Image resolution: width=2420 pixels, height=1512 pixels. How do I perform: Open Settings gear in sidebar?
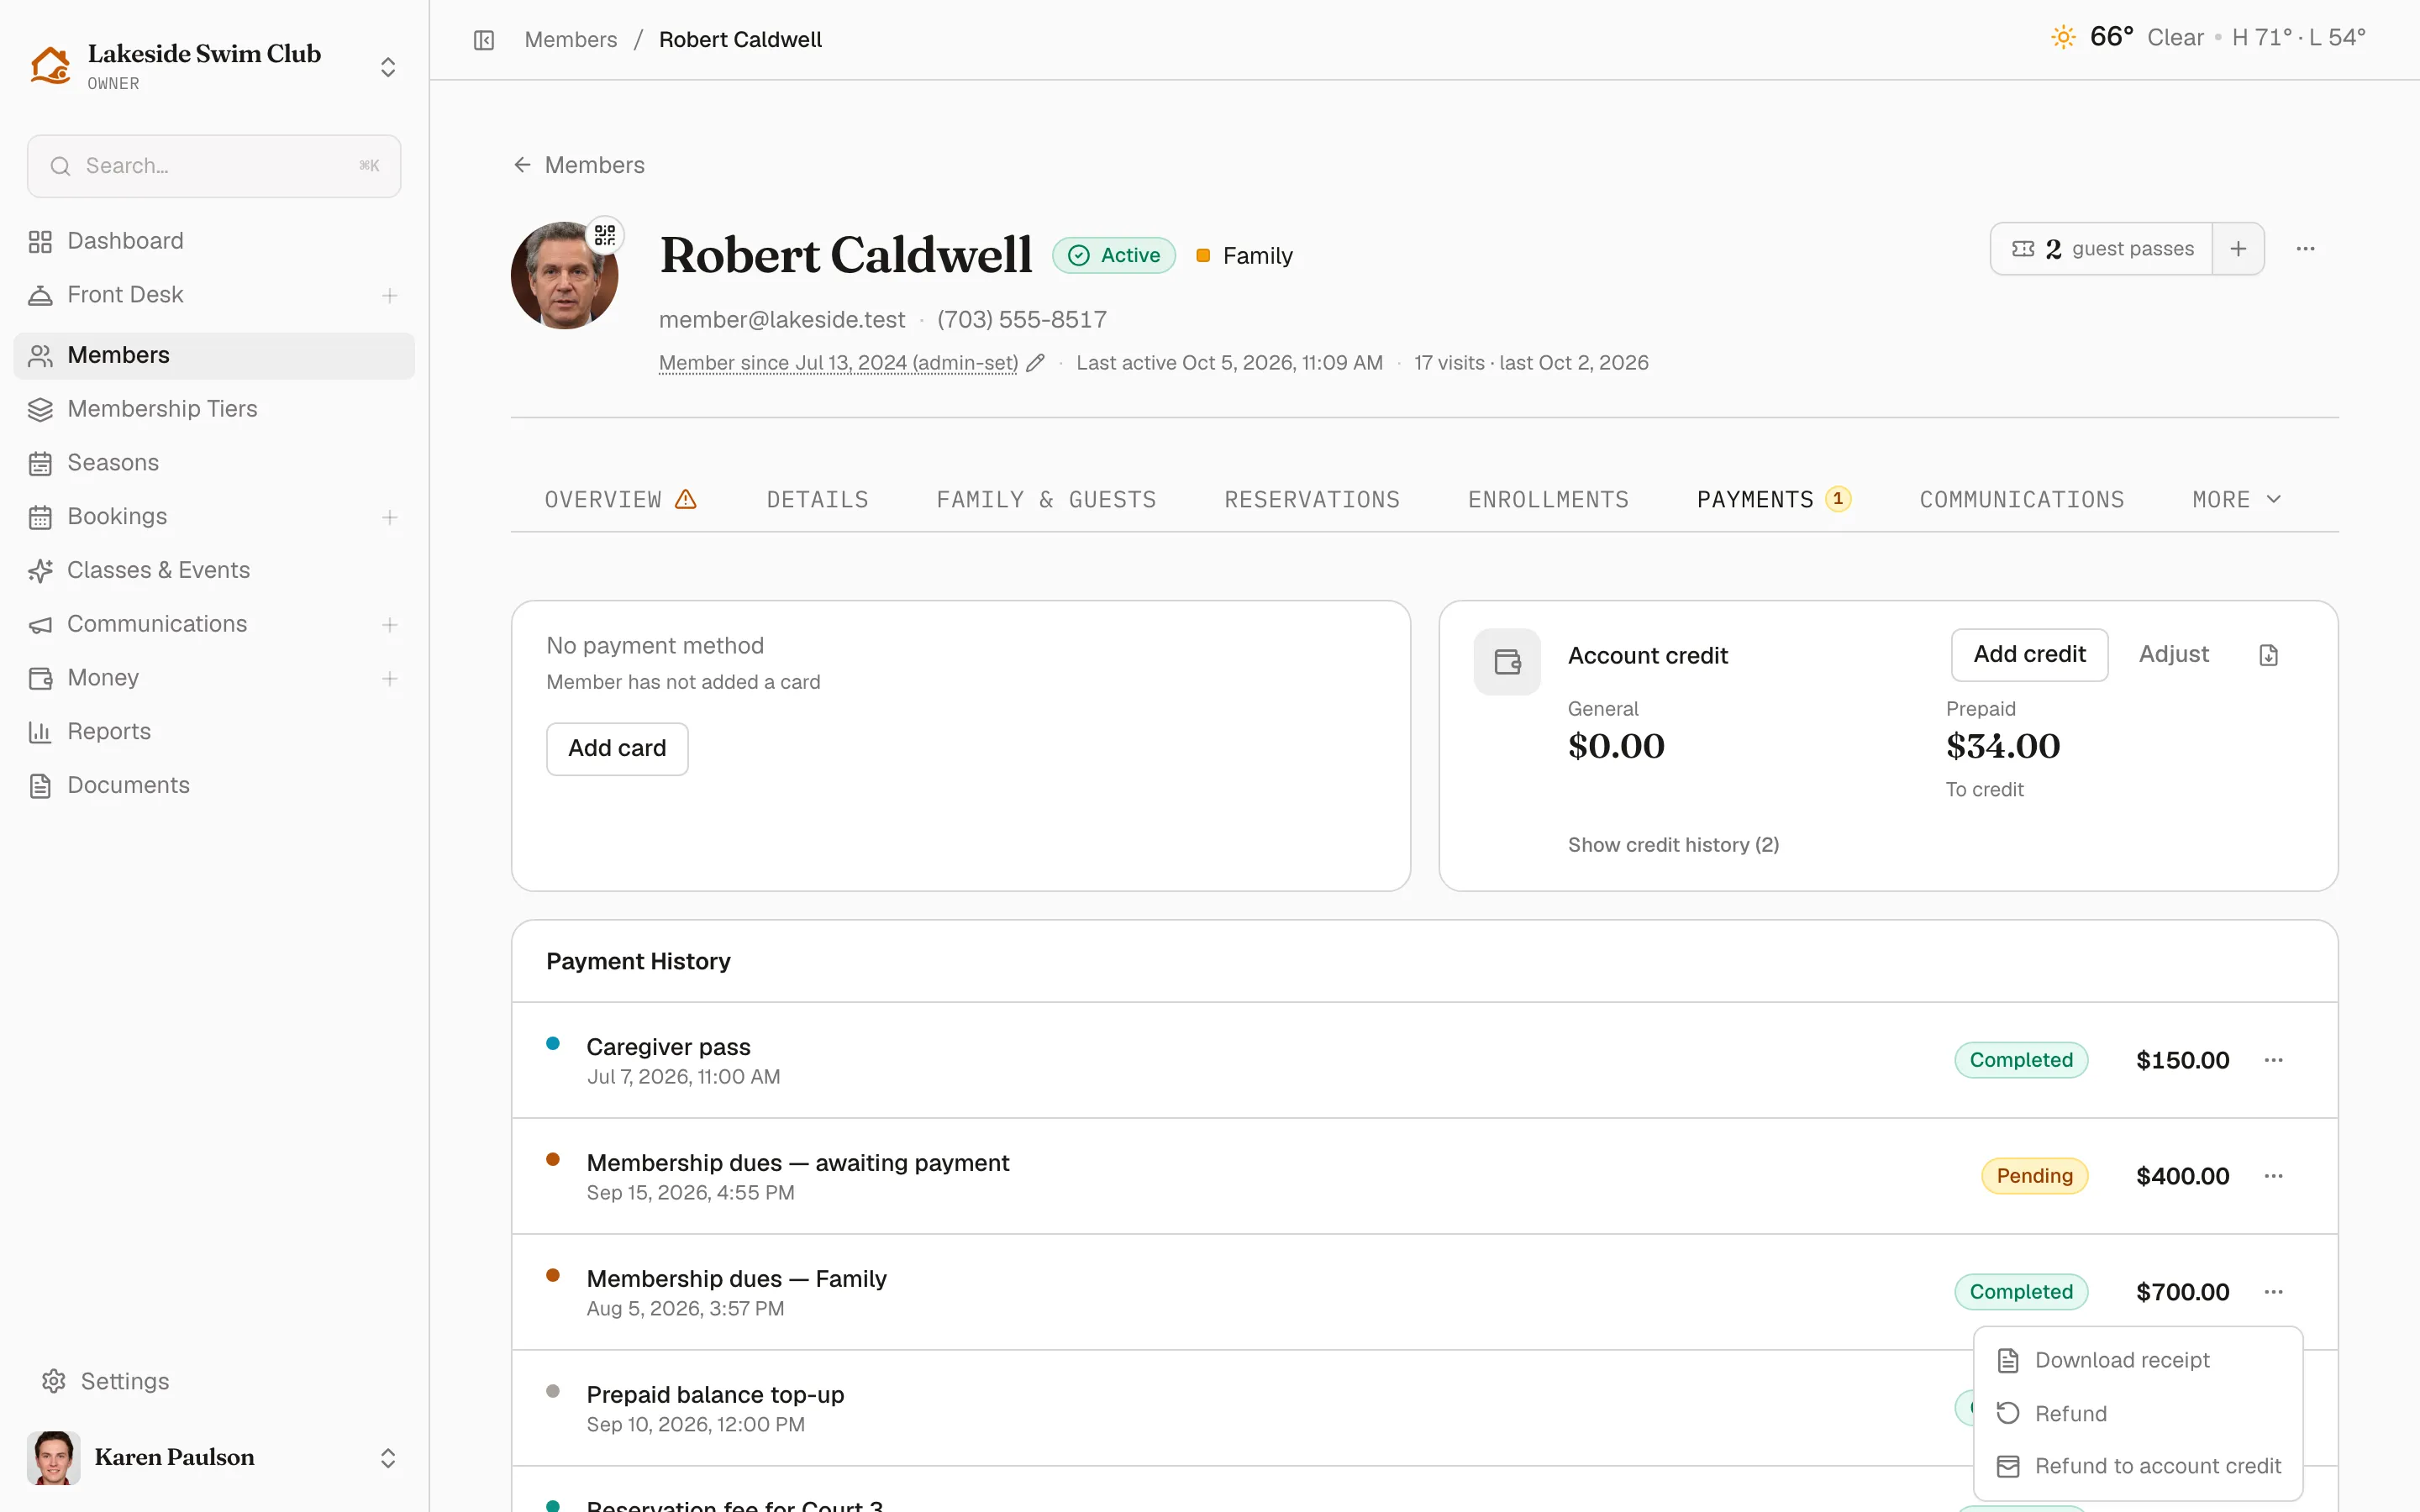pyautogui.click(x=54, y=1381)
